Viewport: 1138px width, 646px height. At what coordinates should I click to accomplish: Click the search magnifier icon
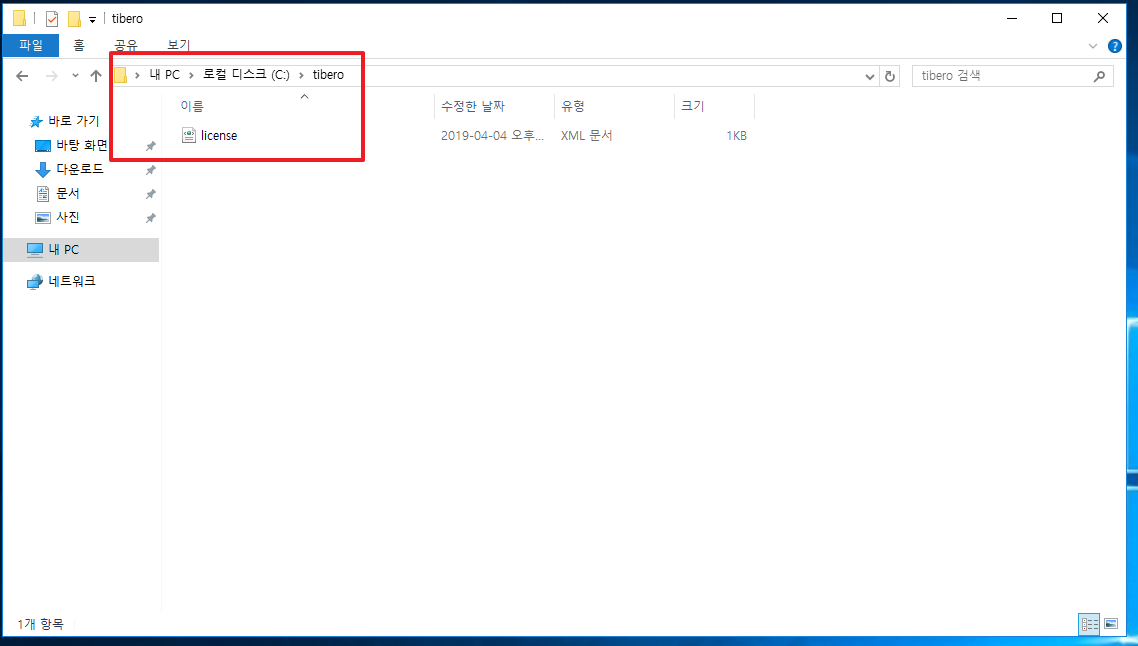coord(1100,75)
